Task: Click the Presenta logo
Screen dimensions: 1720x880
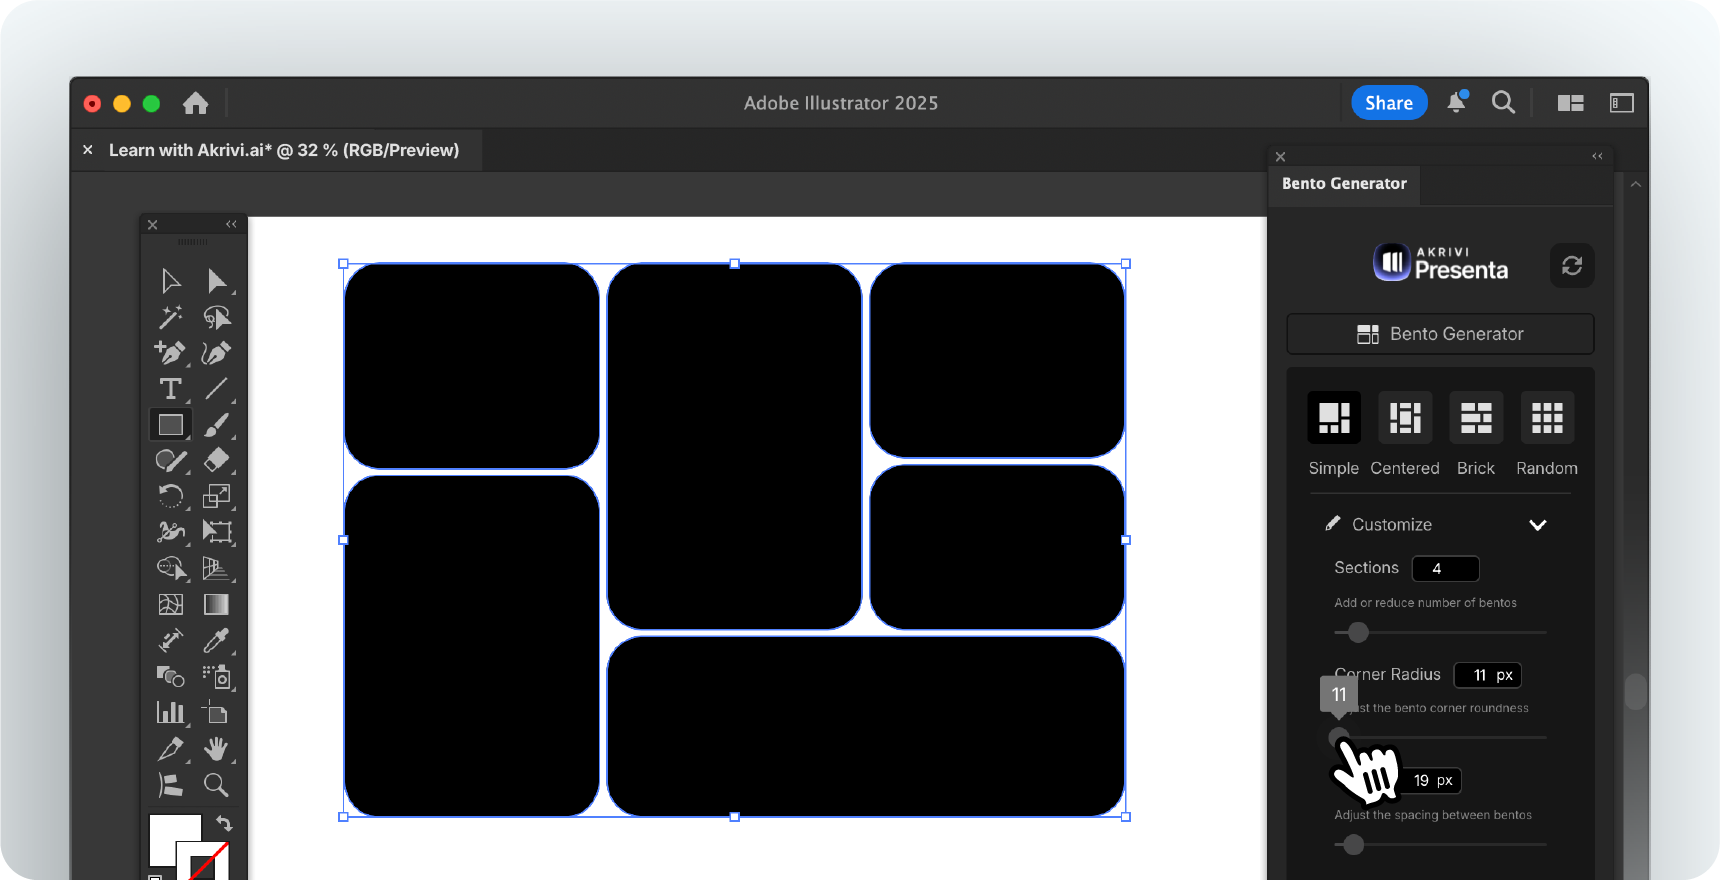Action: pos(1441,263)
